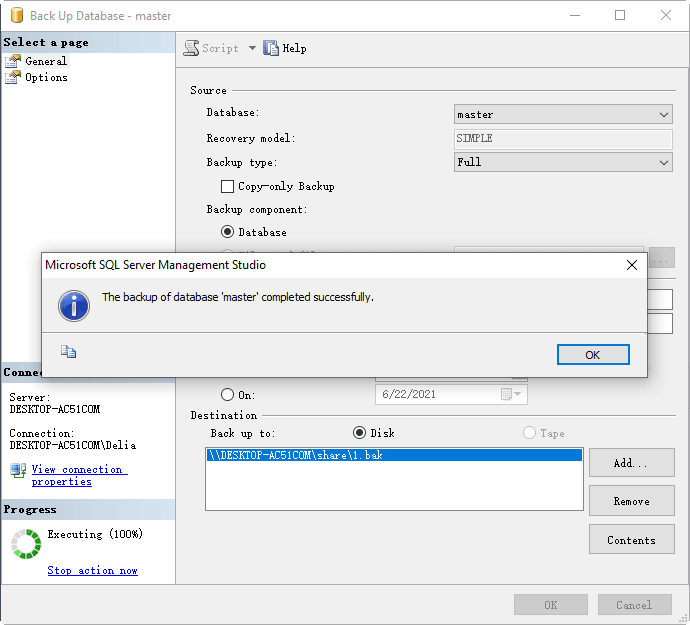The width and height of the screenshot is (690, 625).
Task: Expand the Backup type dropdown showing Full
Action: 563,162
